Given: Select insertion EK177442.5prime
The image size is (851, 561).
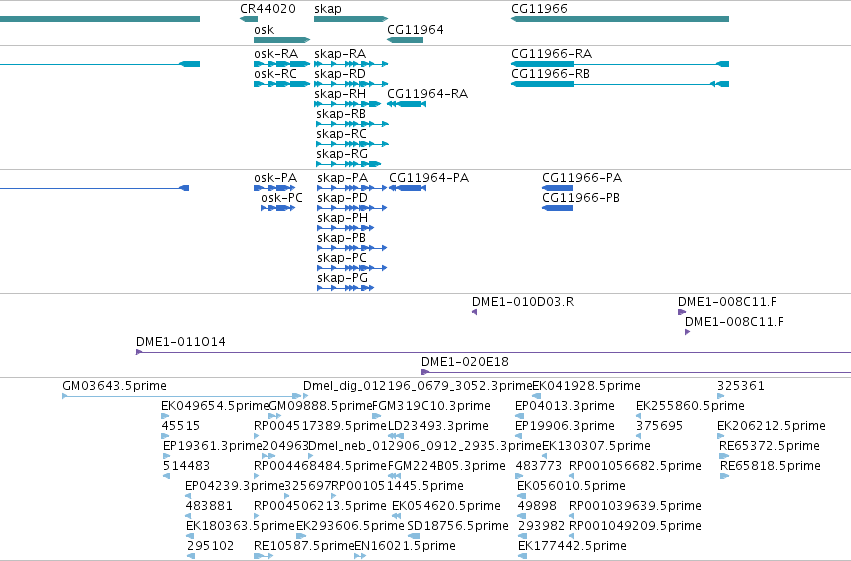Looking at the screenshot, I should (x=523, y=556).
